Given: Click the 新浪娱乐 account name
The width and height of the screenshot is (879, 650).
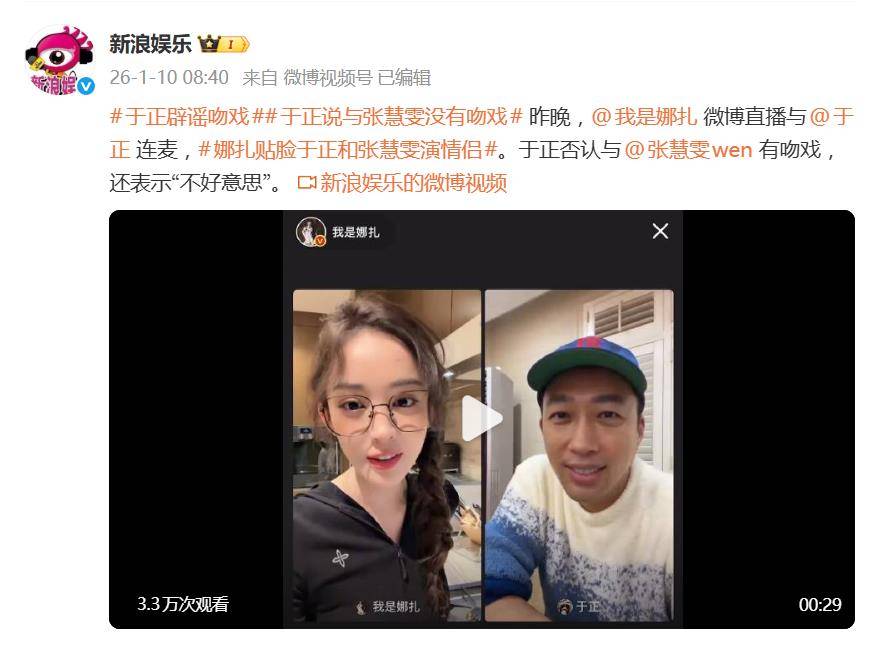Looking at the screenshot, I should click(150, 44).
